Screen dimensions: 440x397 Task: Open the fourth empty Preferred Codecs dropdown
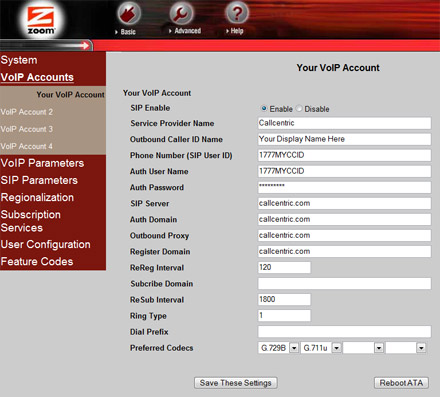click(x=406, y=348)
